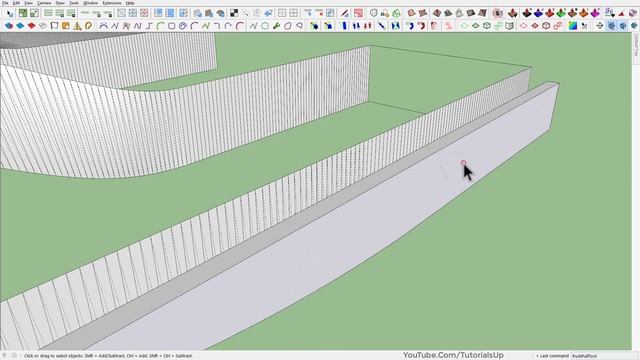Viewport: 640px width, 360px height.
Task: Click the Last command value field
Action: coord(604,356)
